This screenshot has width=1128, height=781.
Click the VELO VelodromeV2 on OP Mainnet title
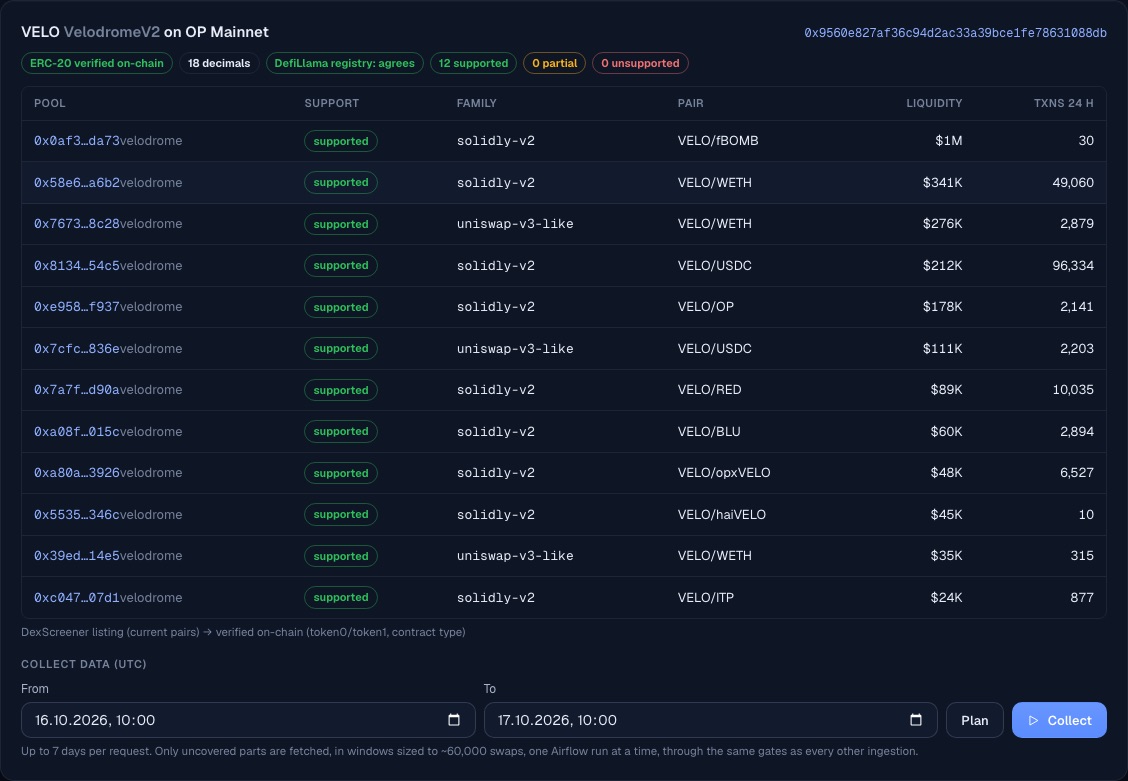145,32
